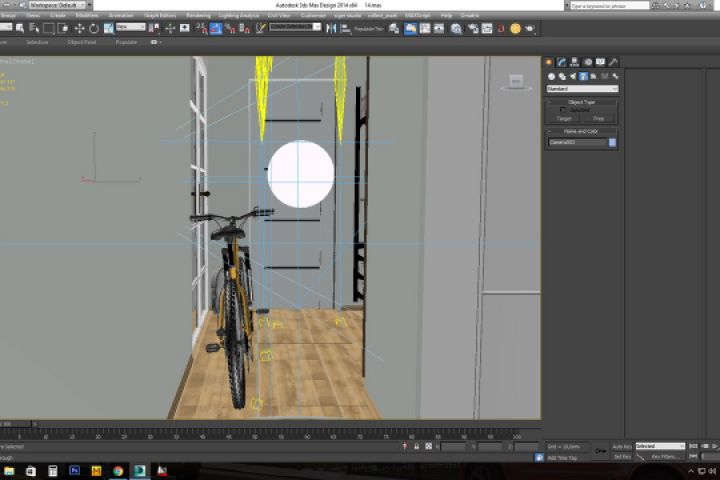Show hidden system tray icons chevron
The width and height of the screenshot is (720, 480).
tap(690, 471)
